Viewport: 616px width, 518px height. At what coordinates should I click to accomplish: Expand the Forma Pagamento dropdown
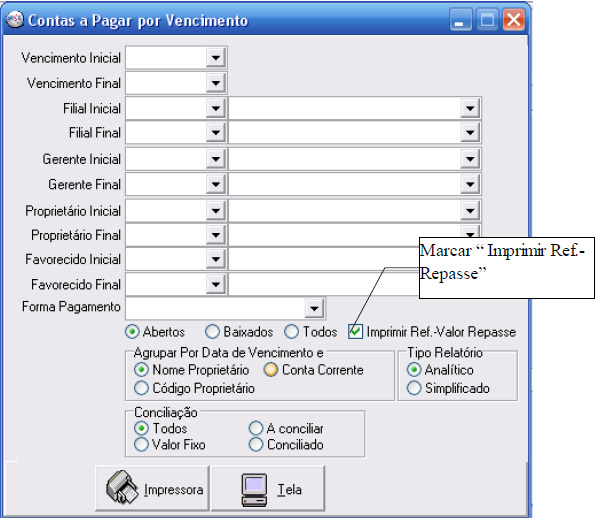pyautogui.click(x=314, y=307)
